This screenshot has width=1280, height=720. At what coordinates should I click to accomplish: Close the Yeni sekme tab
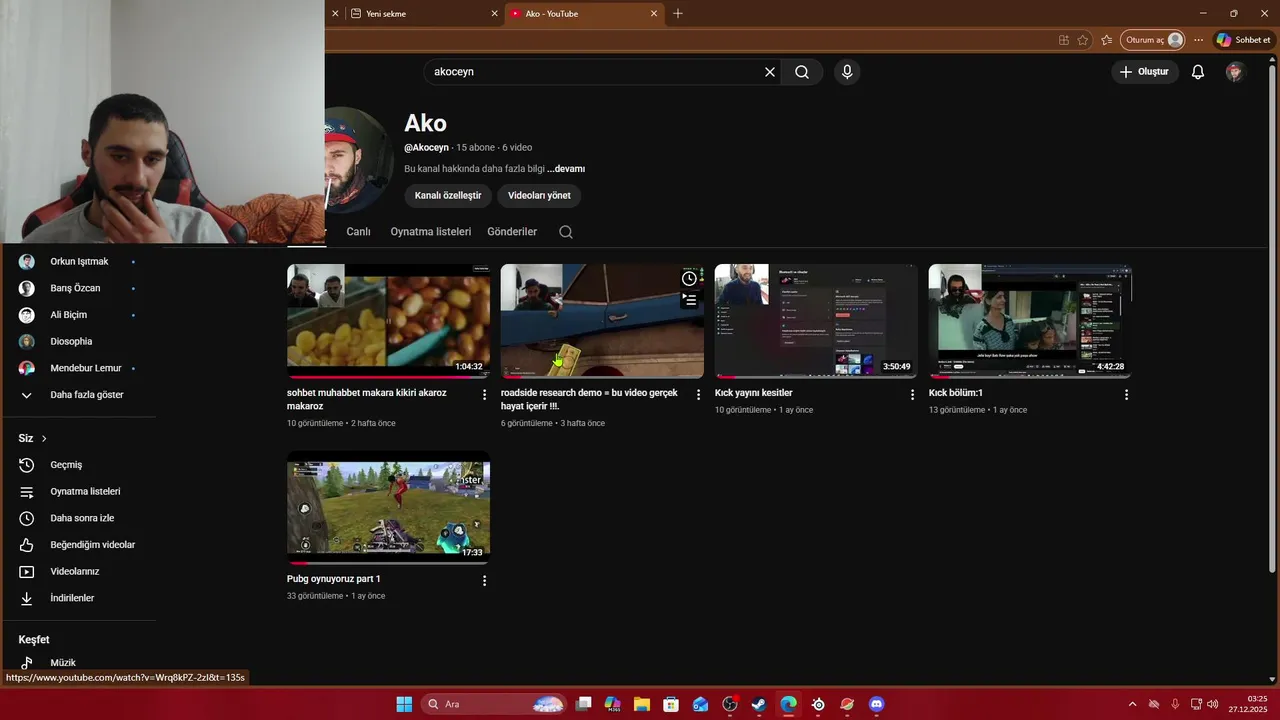pyautogui.click(x=494, y=14)
